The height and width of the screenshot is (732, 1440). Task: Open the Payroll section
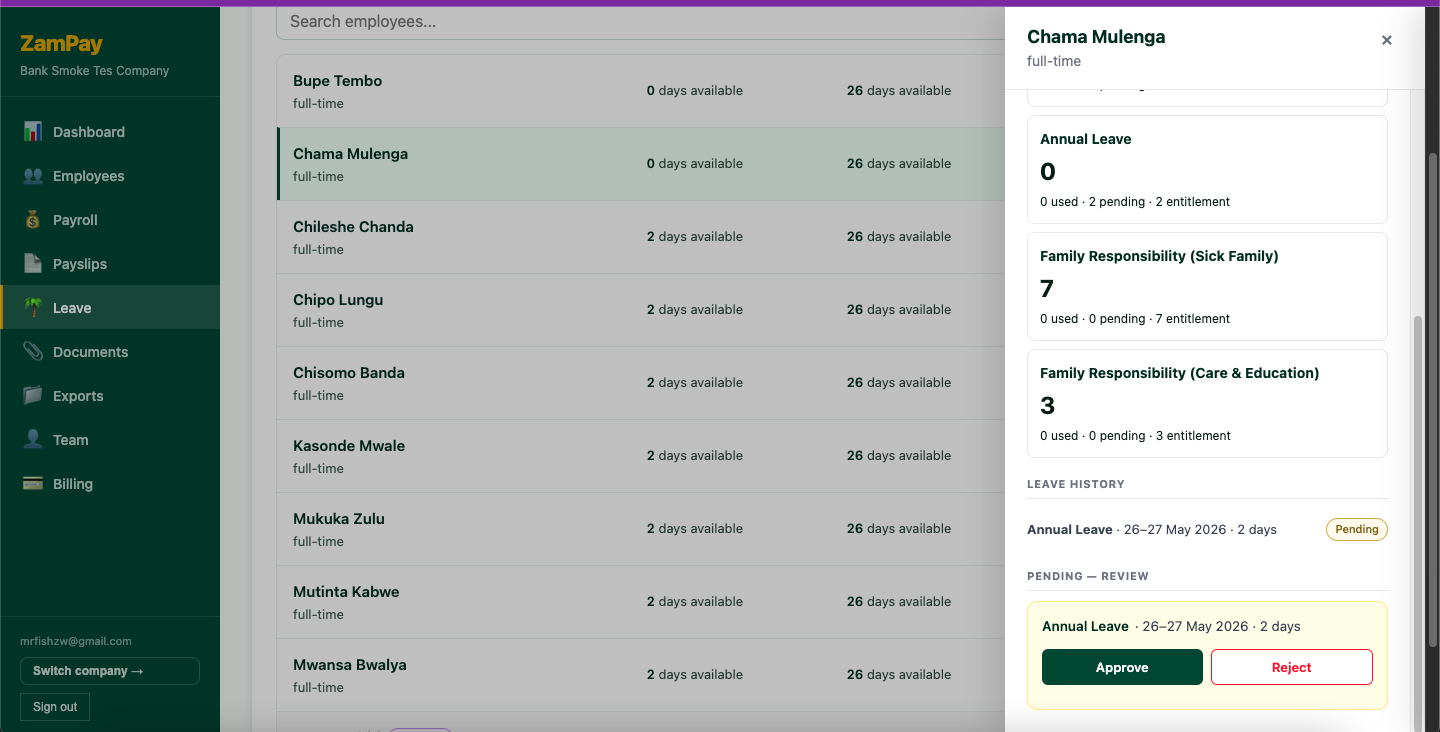click(x=110, y=220)
